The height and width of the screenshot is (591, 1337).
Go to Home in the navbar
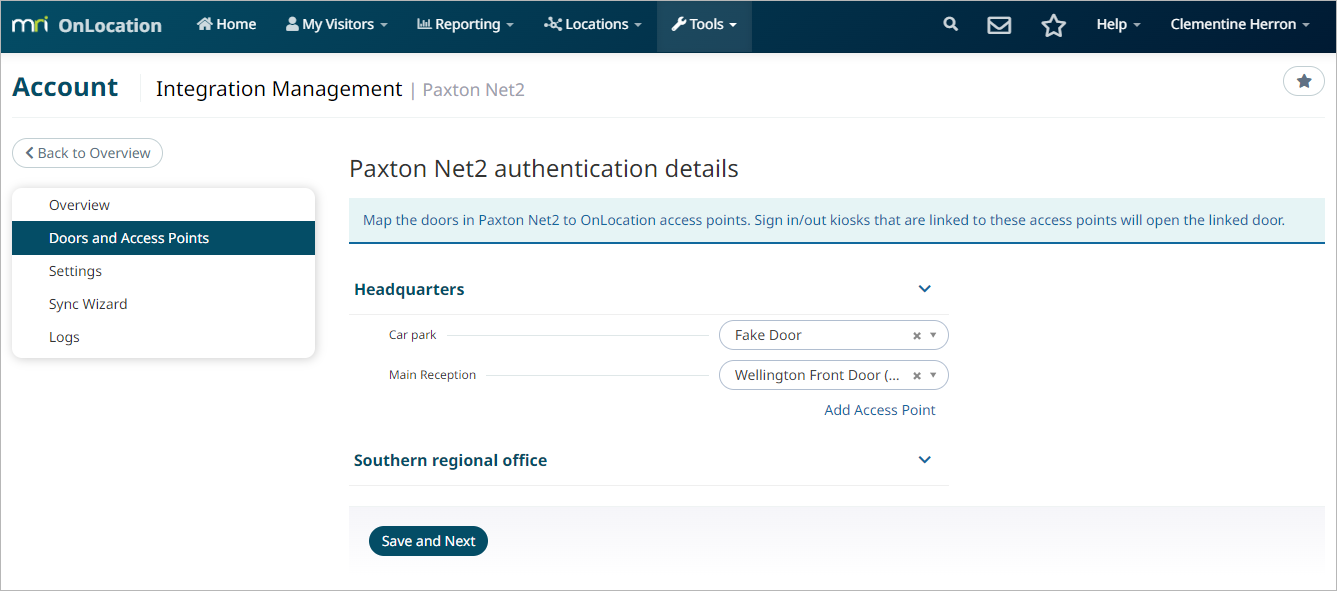pos(227,25)
